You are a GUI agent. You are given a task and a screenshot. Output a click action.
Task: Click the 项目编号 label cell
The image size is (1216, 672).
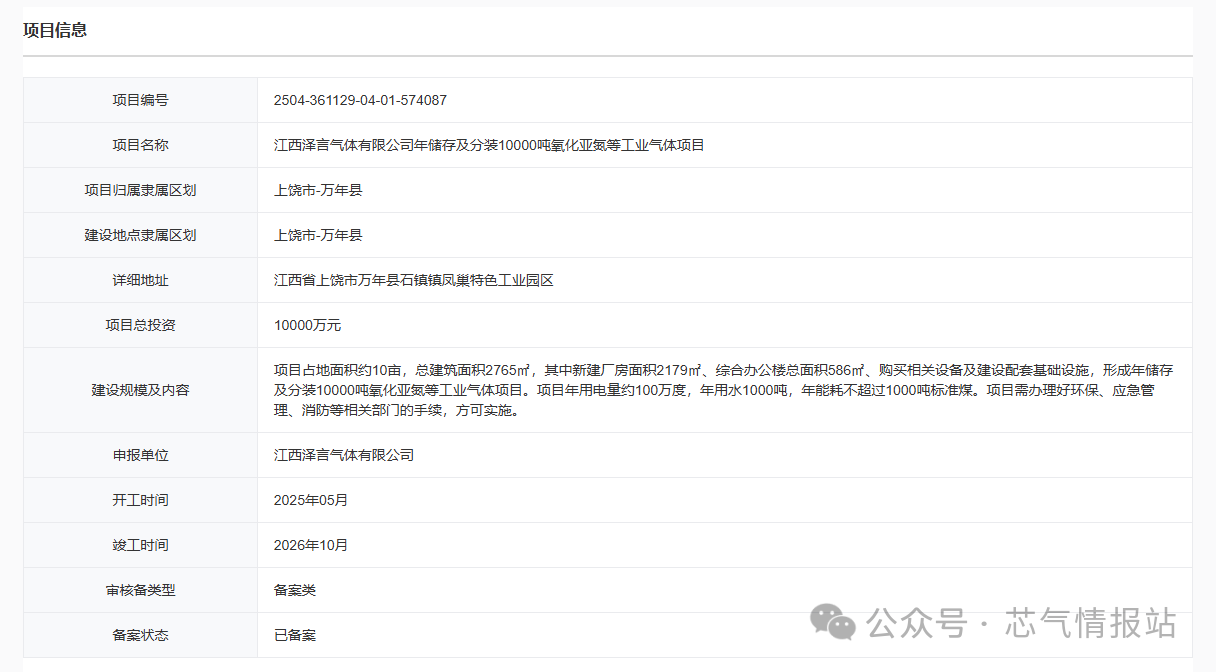point(140,100)
